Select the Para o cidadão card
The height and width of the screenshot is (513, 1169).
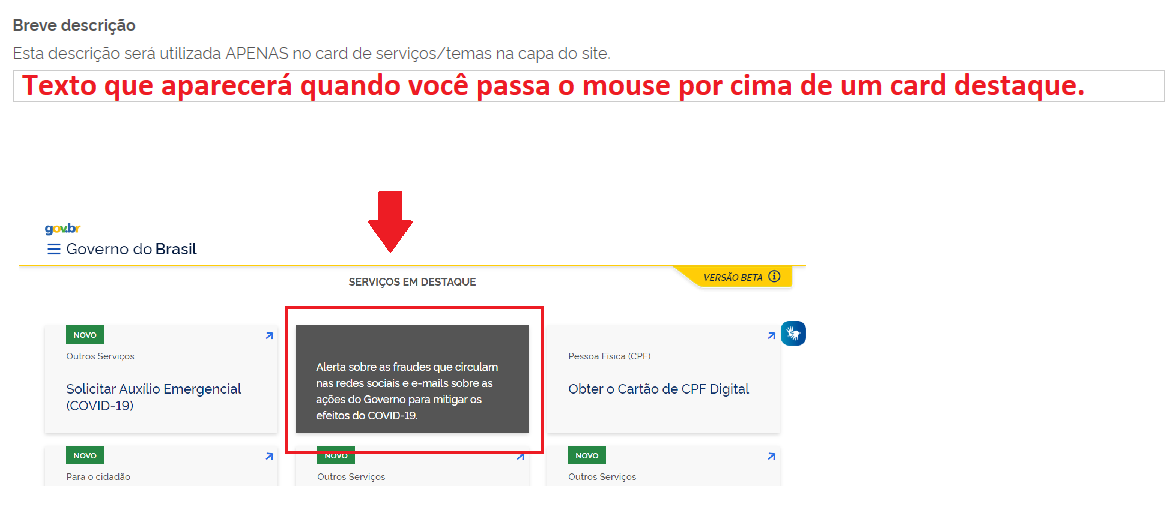[161, 466]
